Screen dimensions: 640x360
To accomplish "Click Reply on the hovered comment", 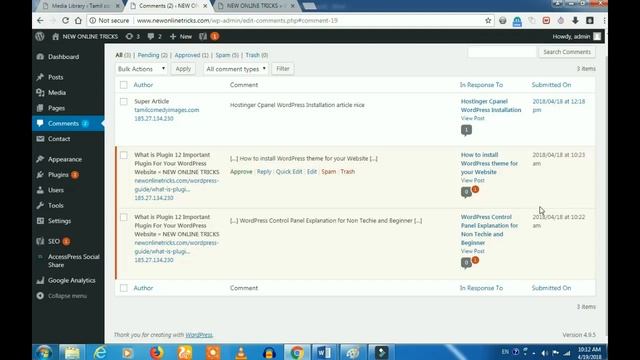I will coord(264,172).
